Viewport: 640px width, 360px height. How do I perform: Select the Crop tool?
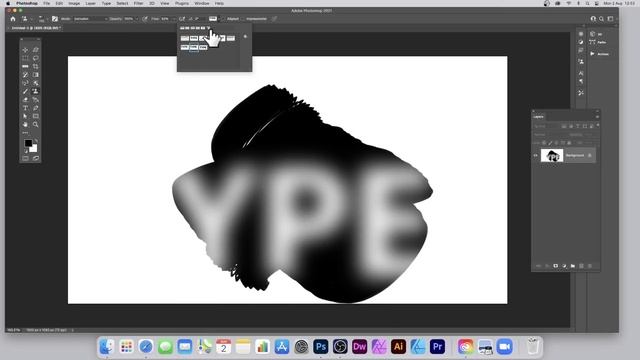(36, 66)
